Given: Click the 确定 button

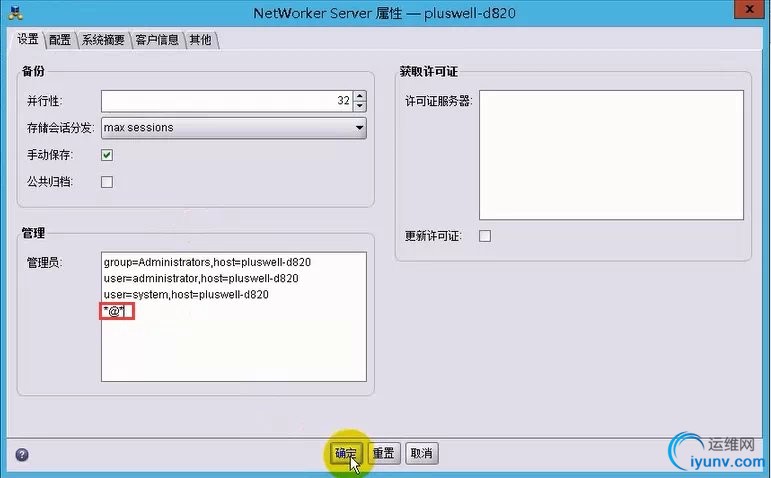Looking at the screenshot, I should pos(346,453).
